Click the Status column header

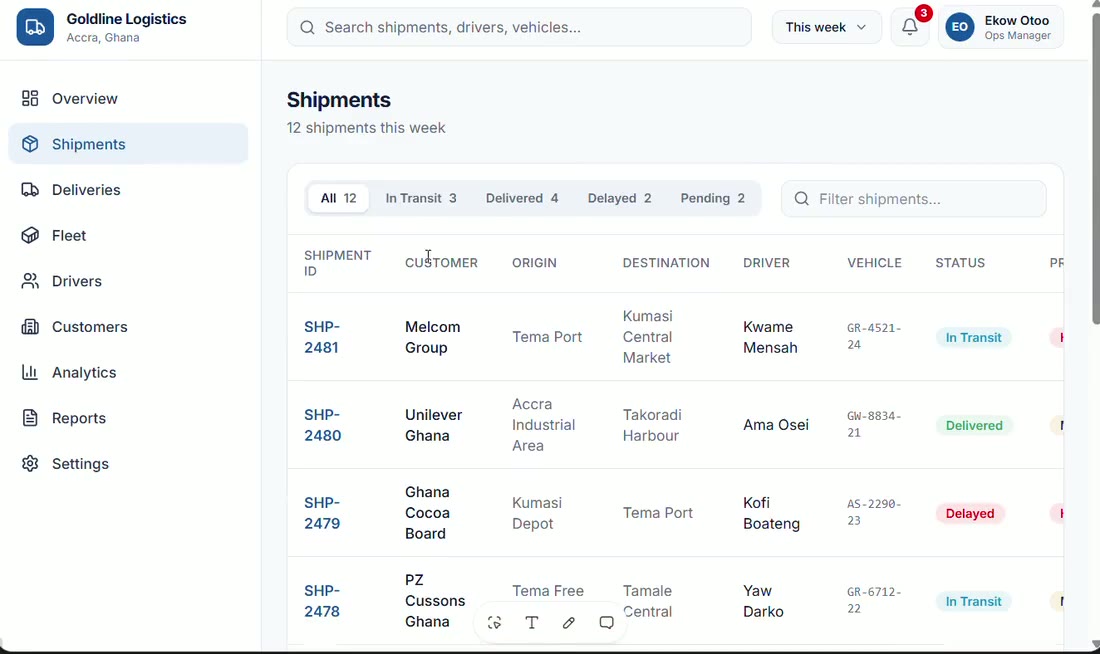(960, 263)
